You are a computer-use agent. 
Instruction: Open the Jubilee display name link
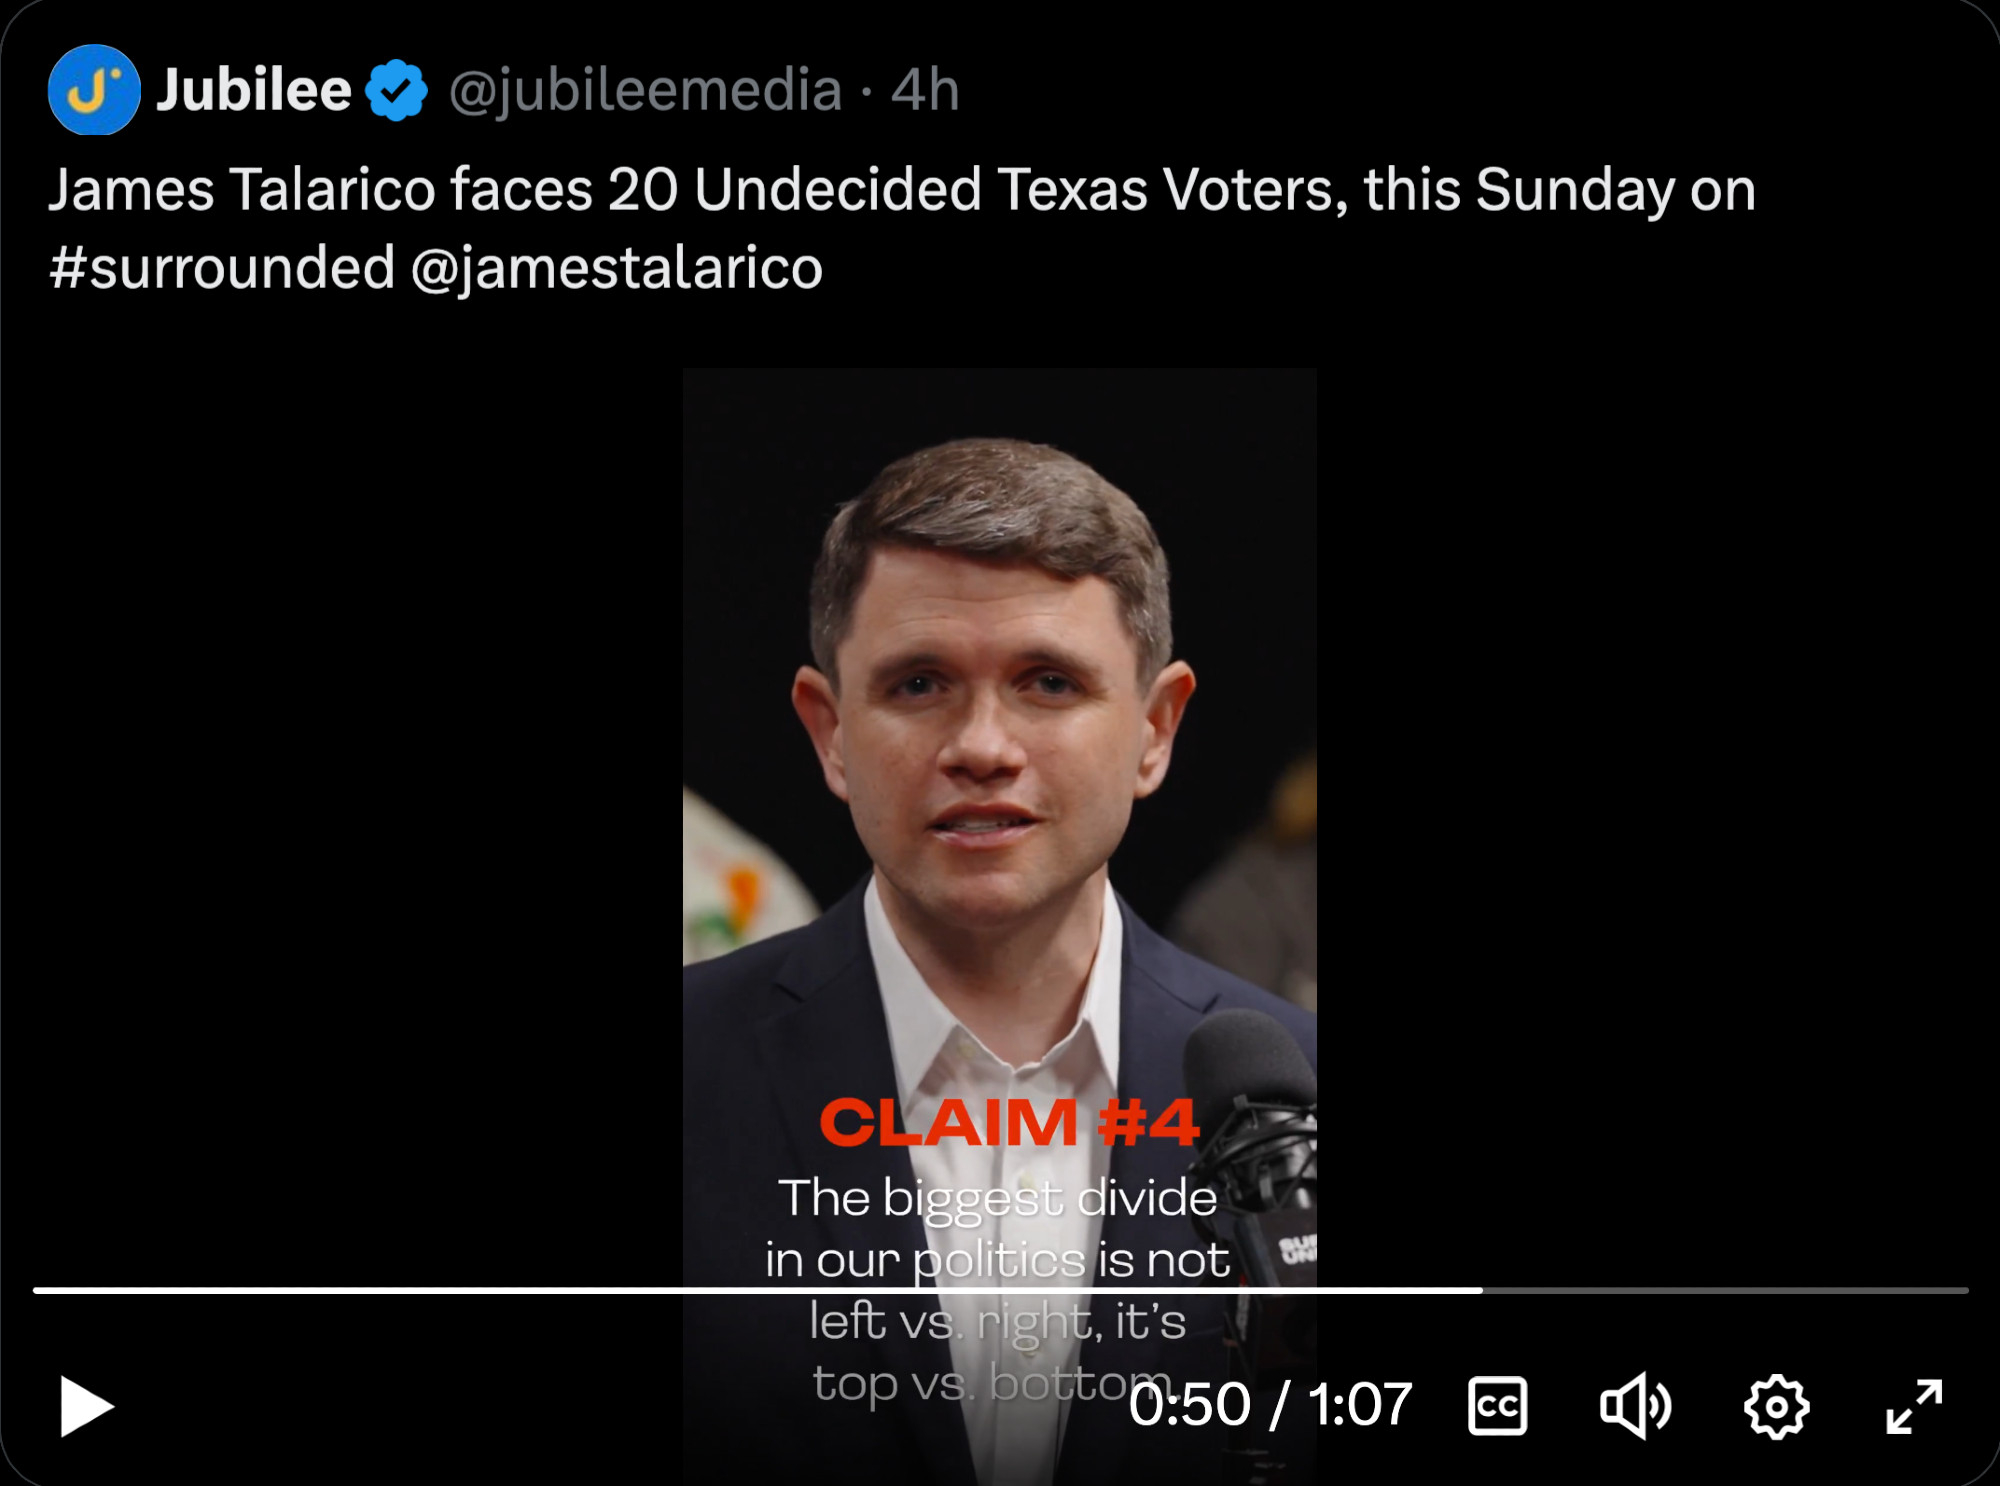point(254,90)
